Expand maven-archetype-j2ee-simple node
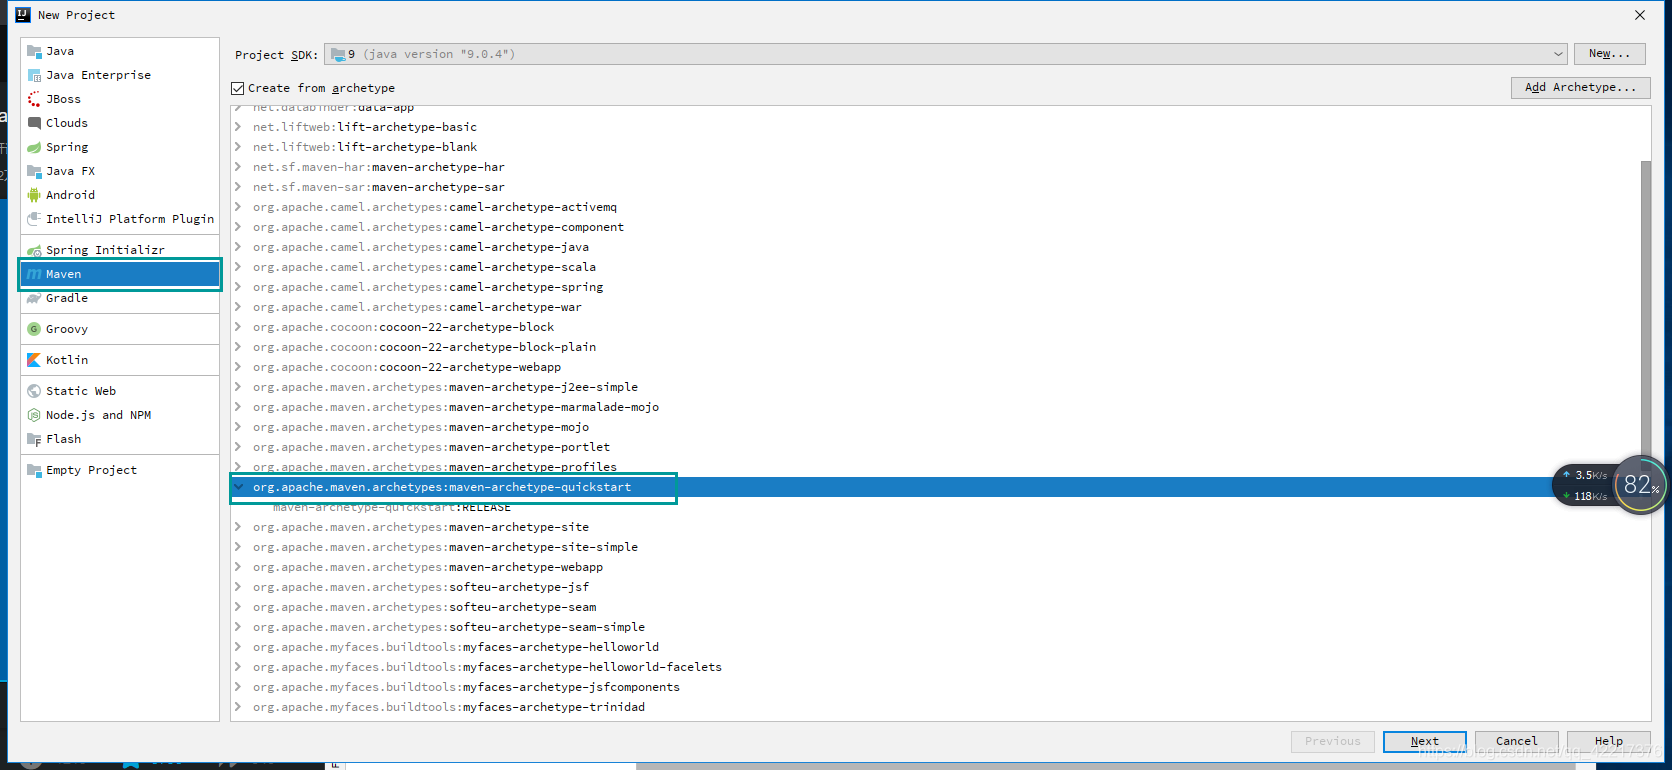The width and height of the screenshot is (1672, 770). 238,387
